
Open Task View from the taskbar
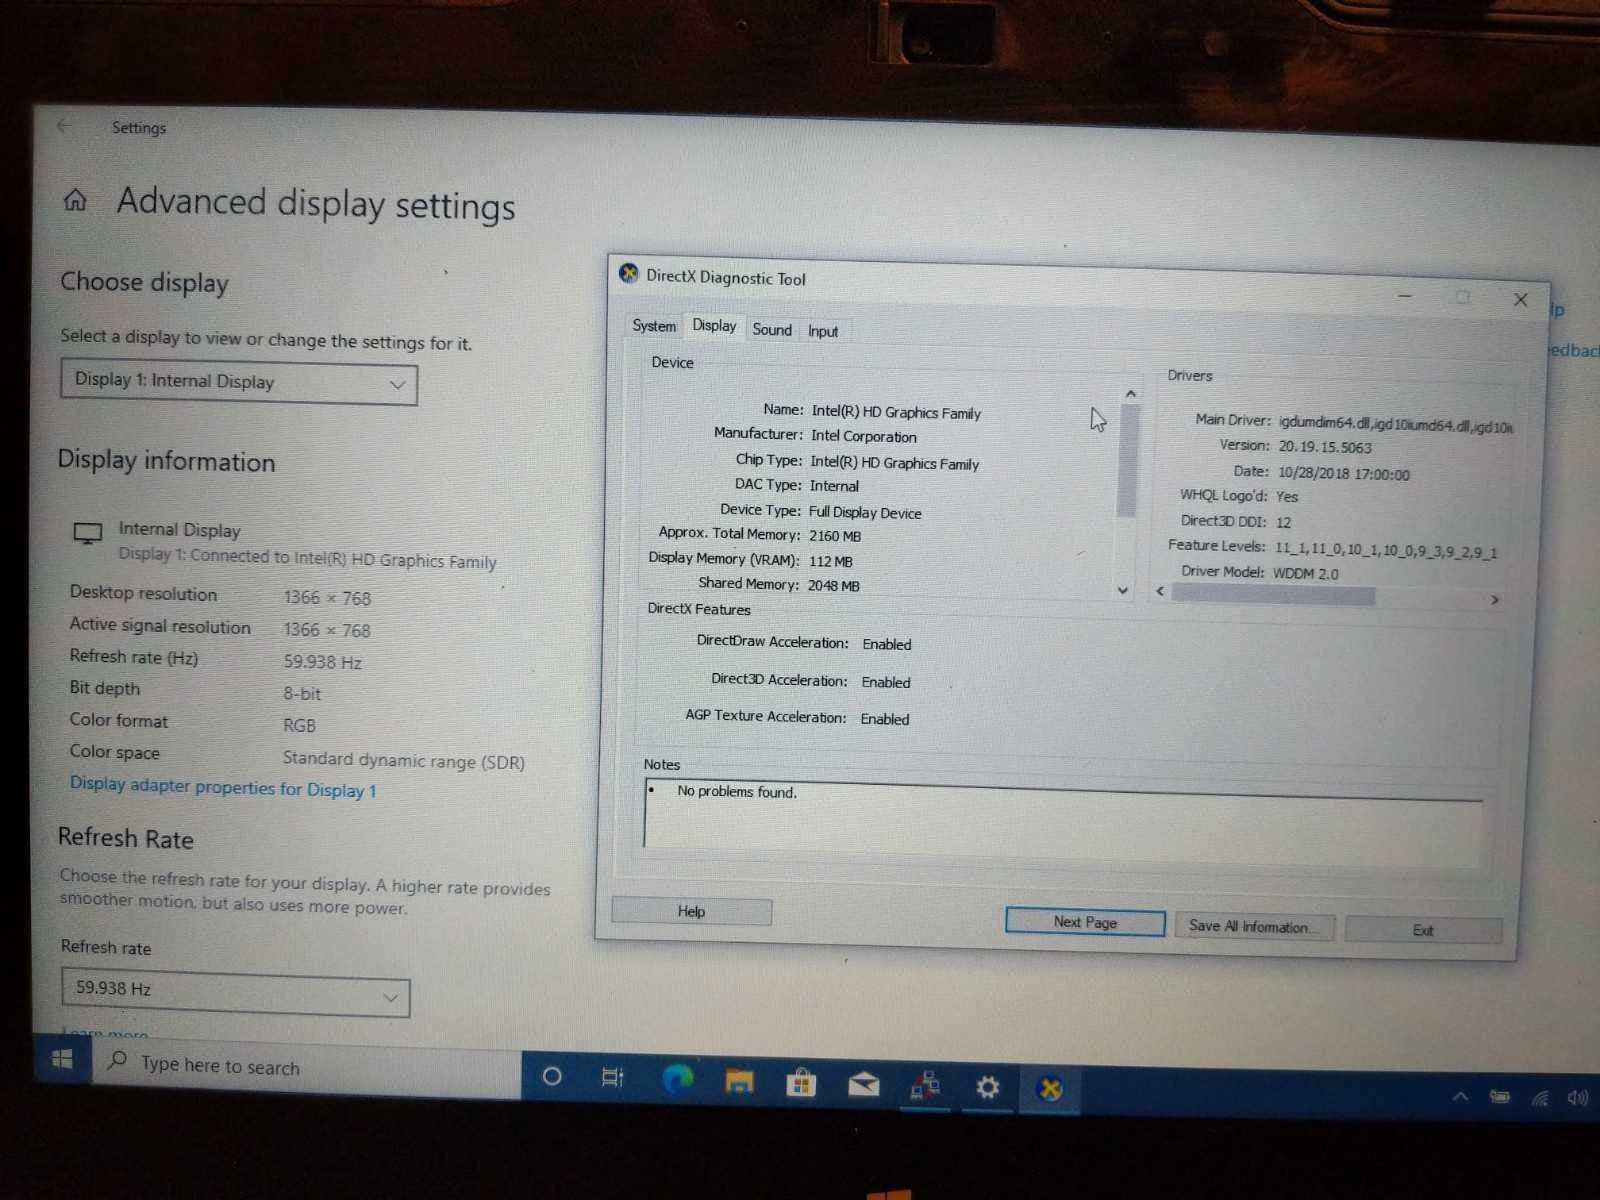[x=613, y=1077]
